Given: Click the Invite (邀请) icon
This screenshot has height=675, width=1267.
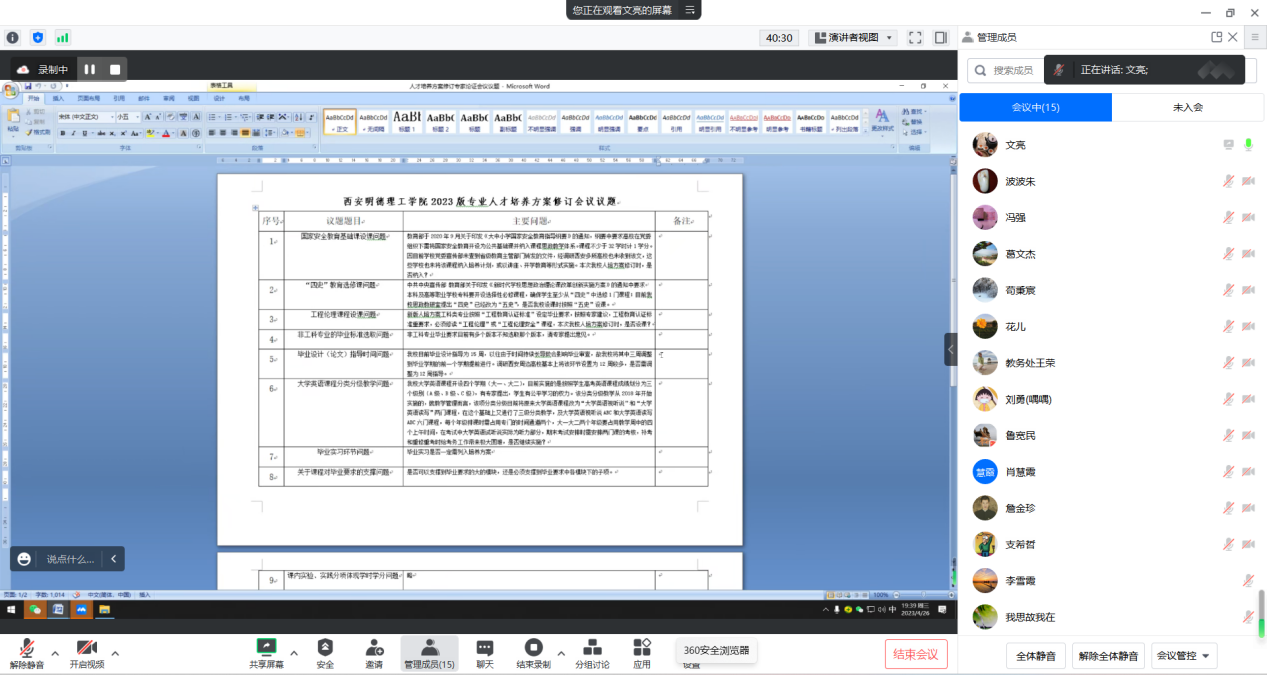Looking at the screenshot, I should click(x=374, y=647).
